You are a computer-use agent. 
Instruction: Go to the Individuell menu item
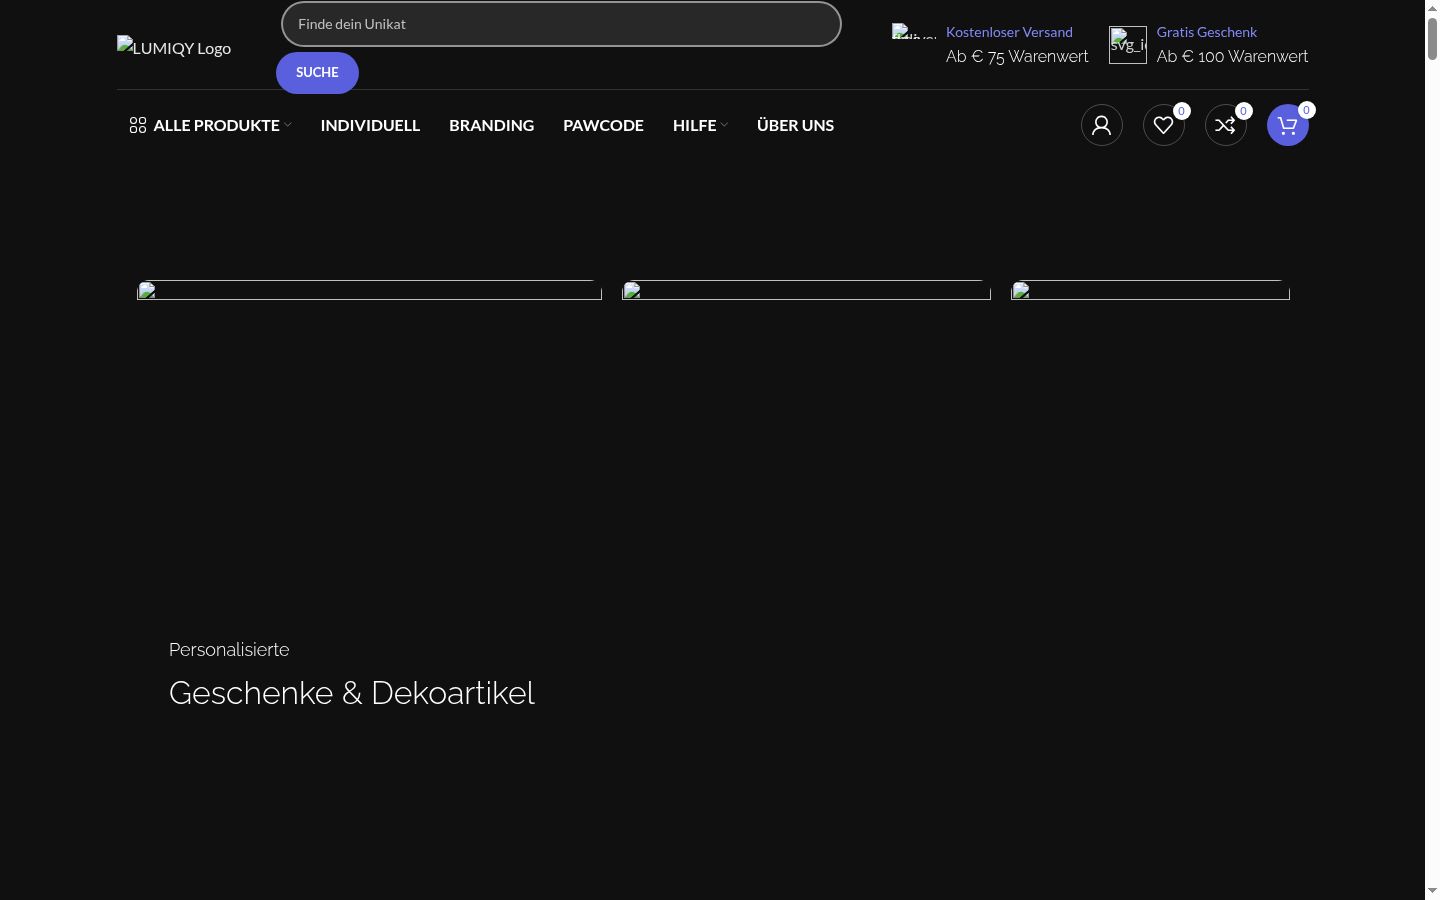pyautogui.click(x=370, y=125)
